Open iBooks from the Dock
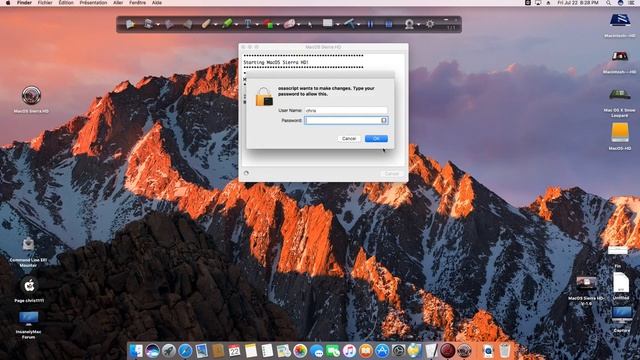Image resolution: width=640 pixels, height=360 pixels. coord(365,351)
